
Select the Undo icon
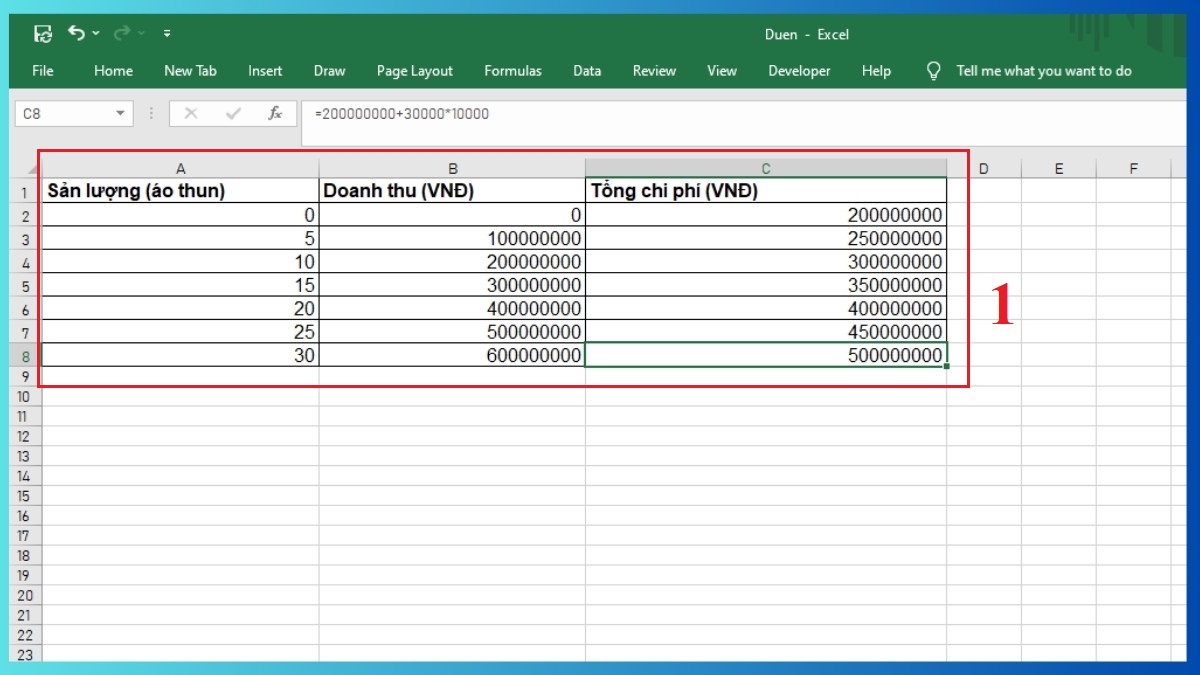pyautogui.click(x=77, y=33)
